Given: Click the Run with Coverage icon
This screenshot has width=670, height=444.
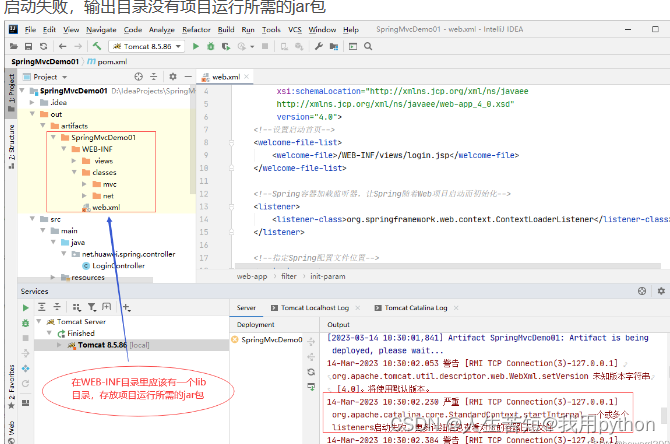Looking at the screenshot, I should 226,46.
